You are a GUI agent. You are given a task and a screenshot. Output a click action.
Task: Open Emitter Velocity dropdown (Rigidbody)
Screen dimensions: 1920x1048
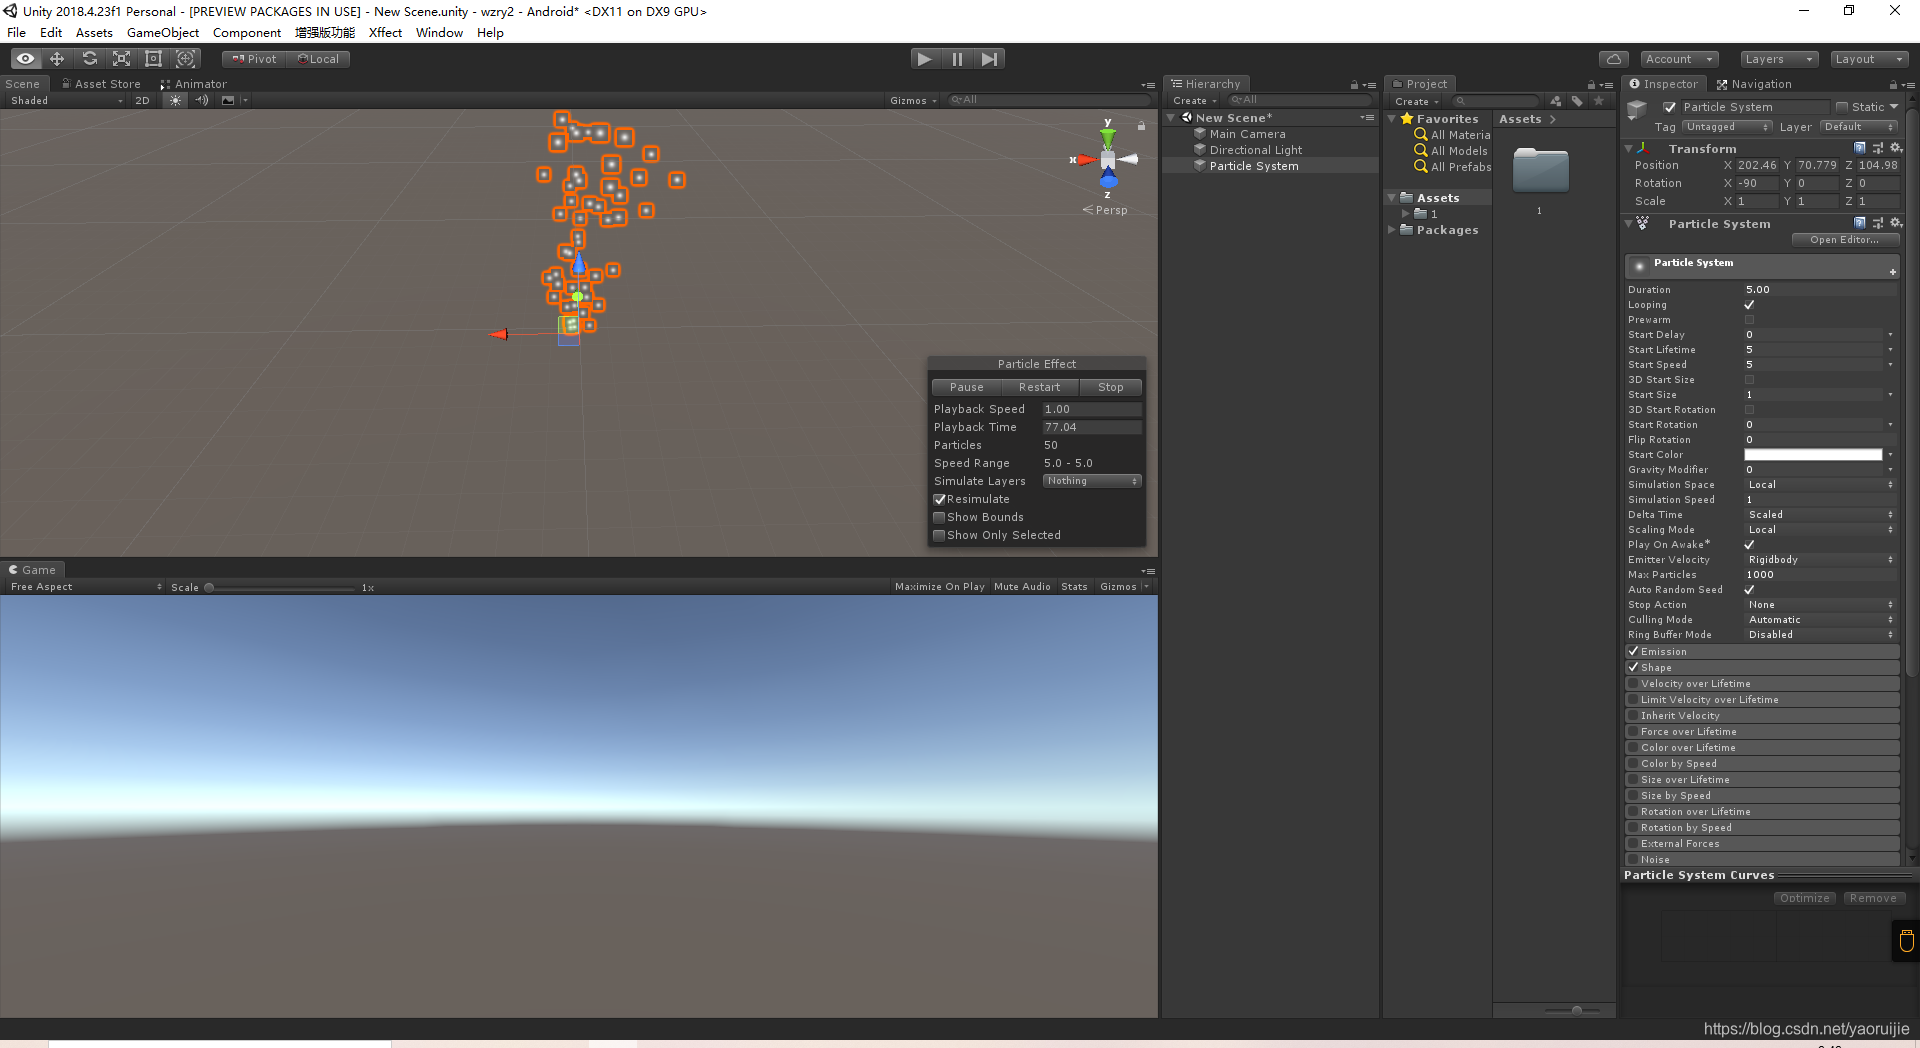coord(1820,560)
